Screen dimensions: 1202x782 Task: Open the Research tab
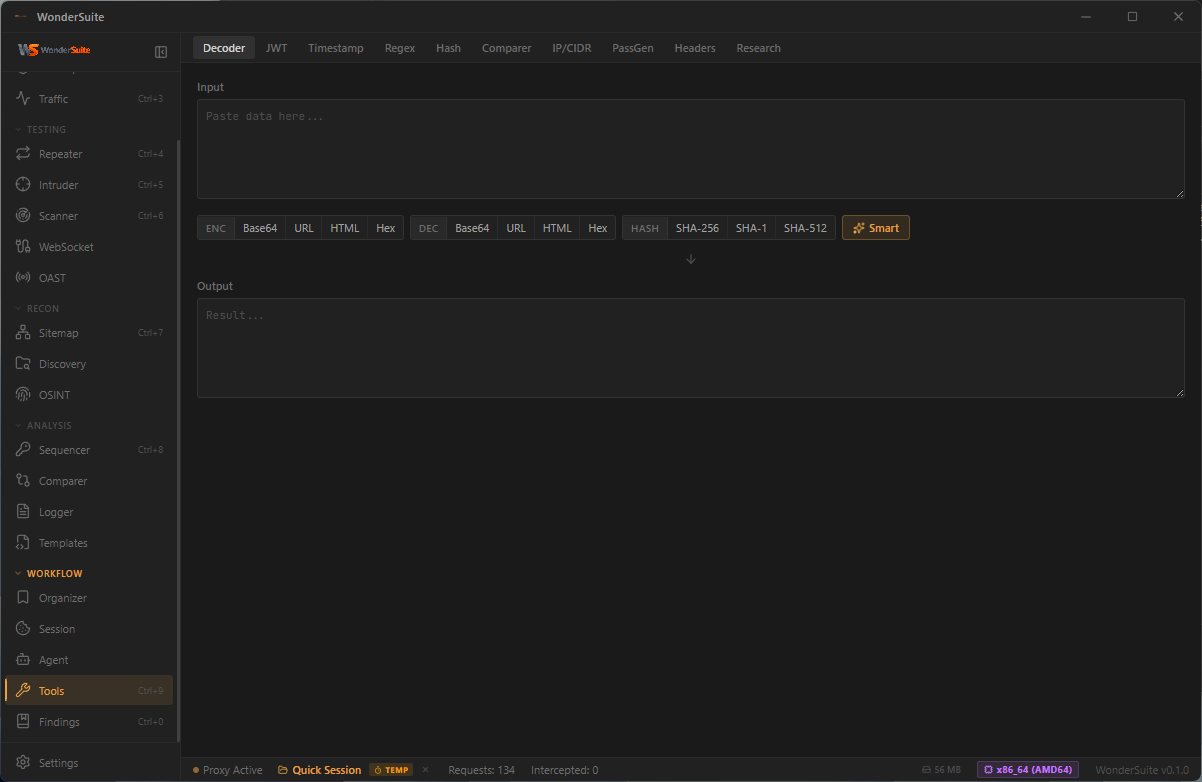point(759,48)
